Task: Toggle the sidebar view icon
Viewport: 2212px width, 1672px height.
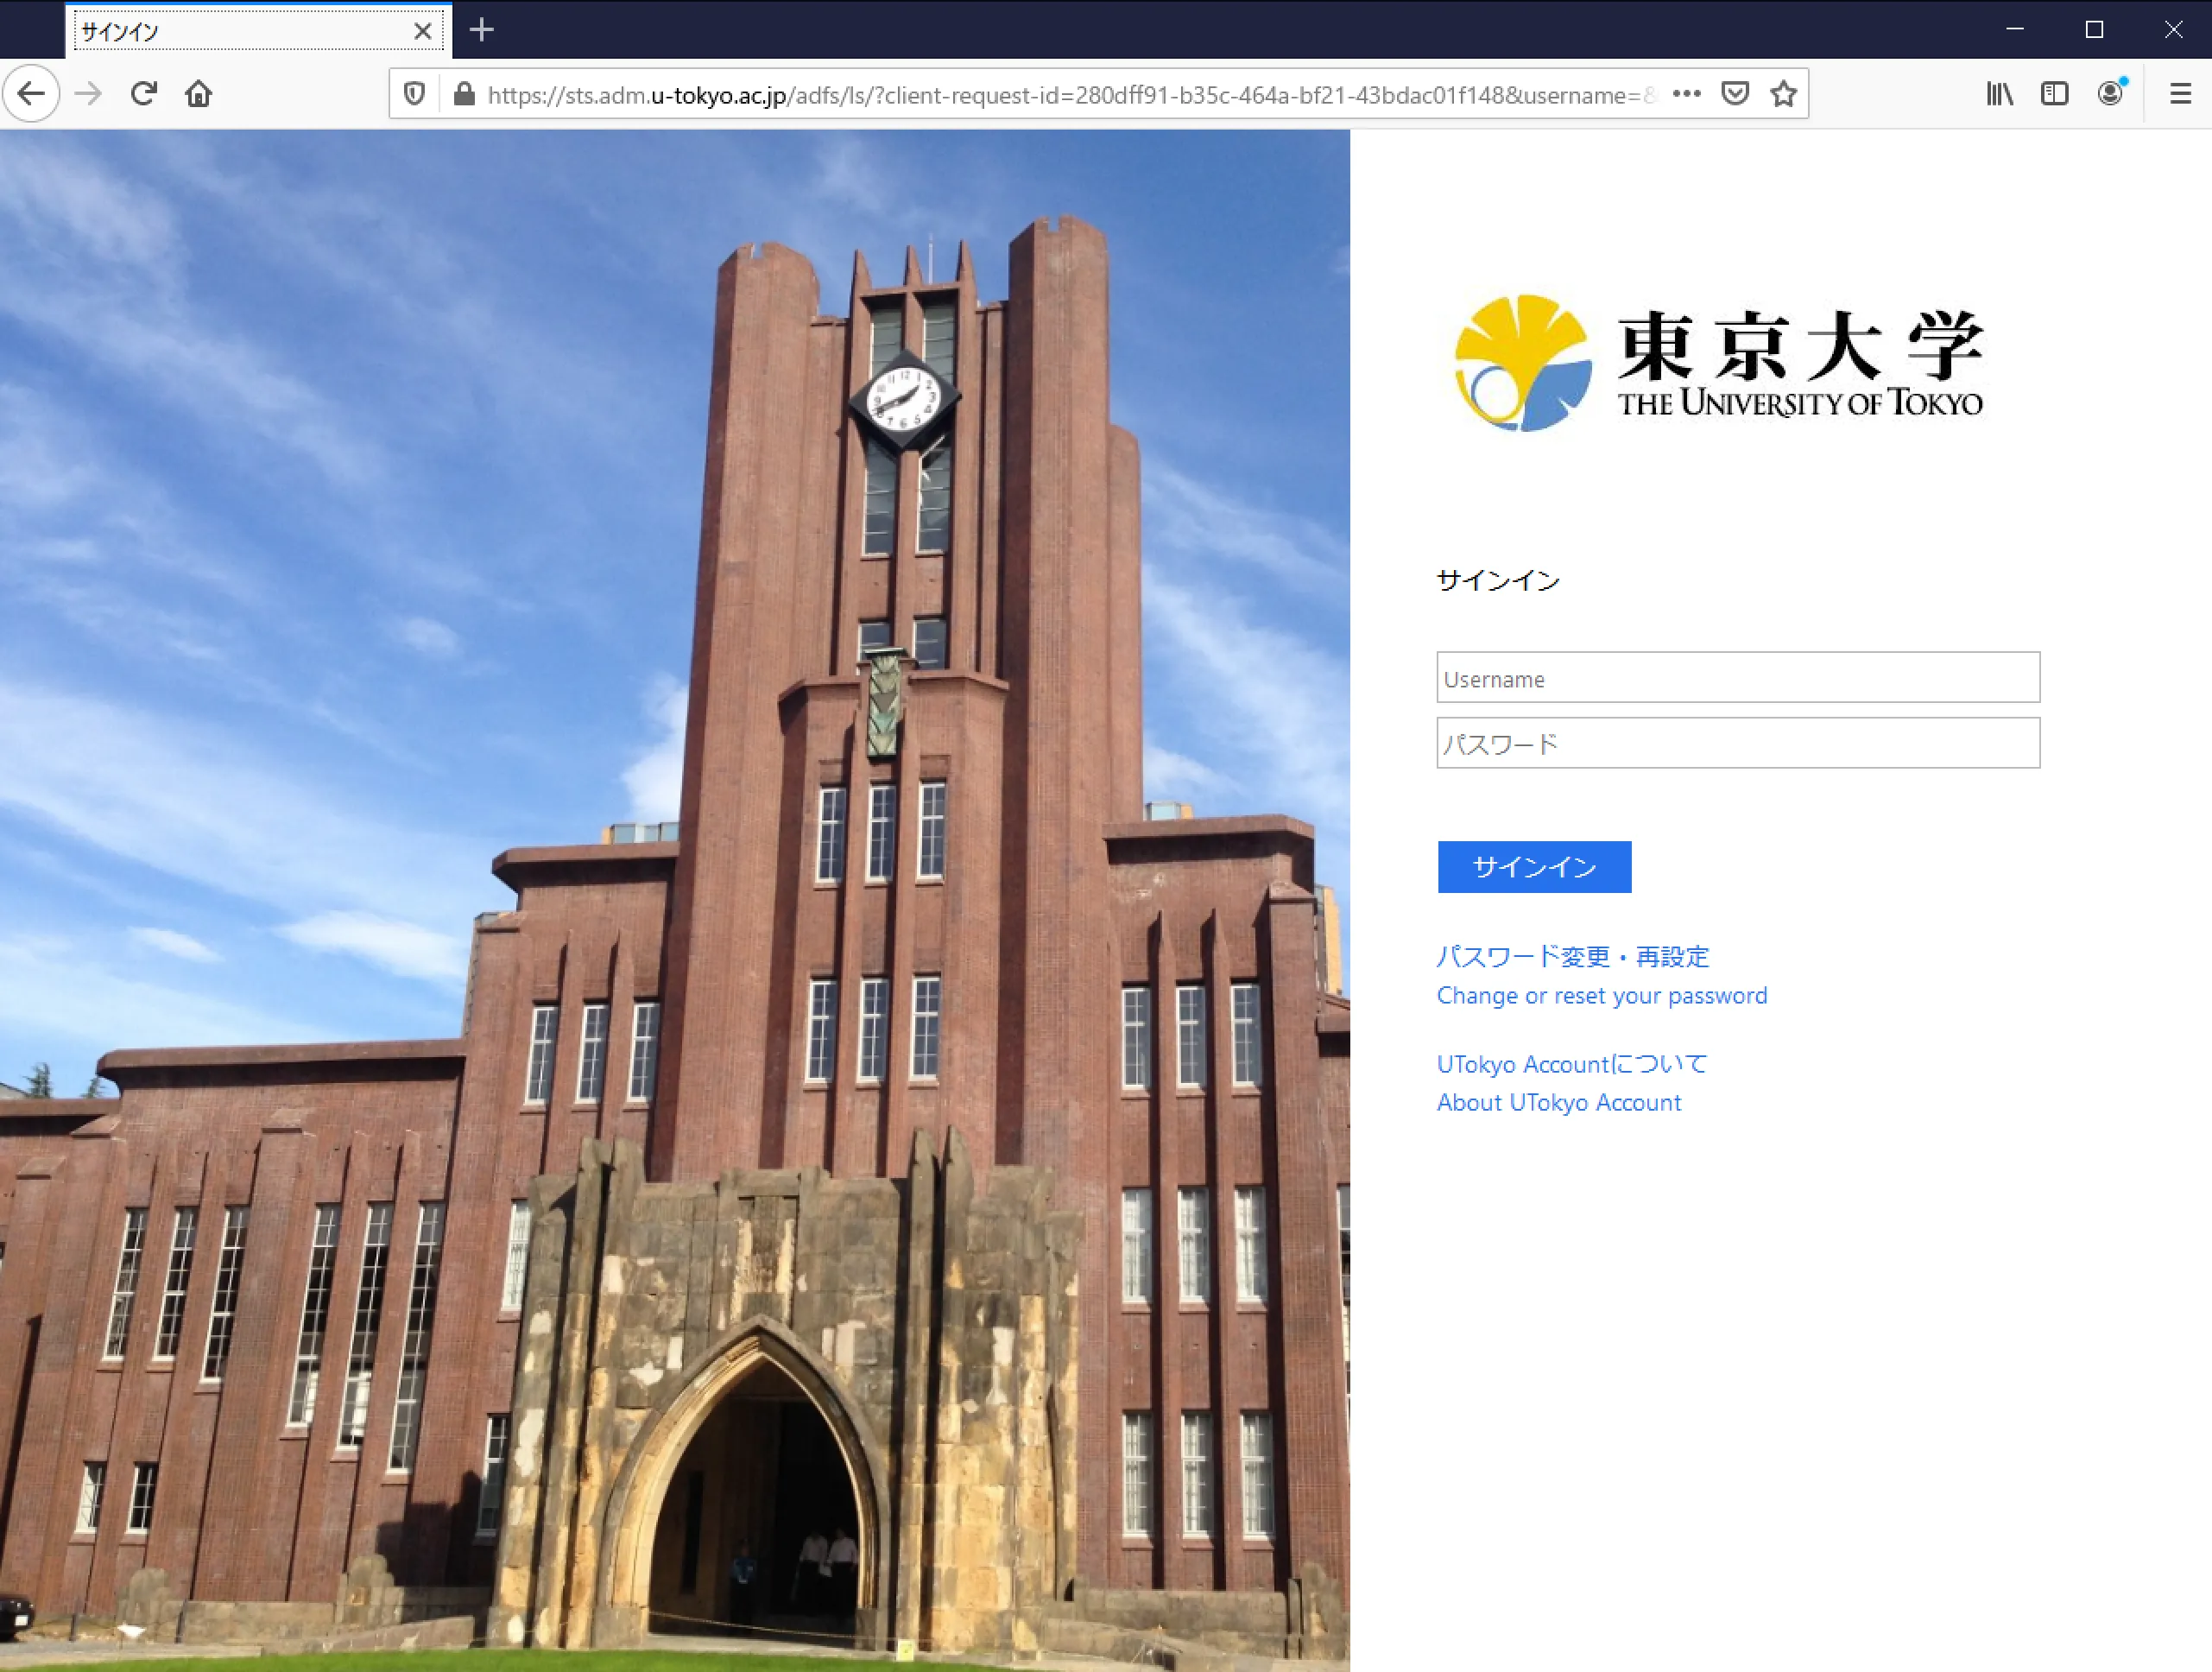Action: pyautogui.click(x=2054, y=94)
